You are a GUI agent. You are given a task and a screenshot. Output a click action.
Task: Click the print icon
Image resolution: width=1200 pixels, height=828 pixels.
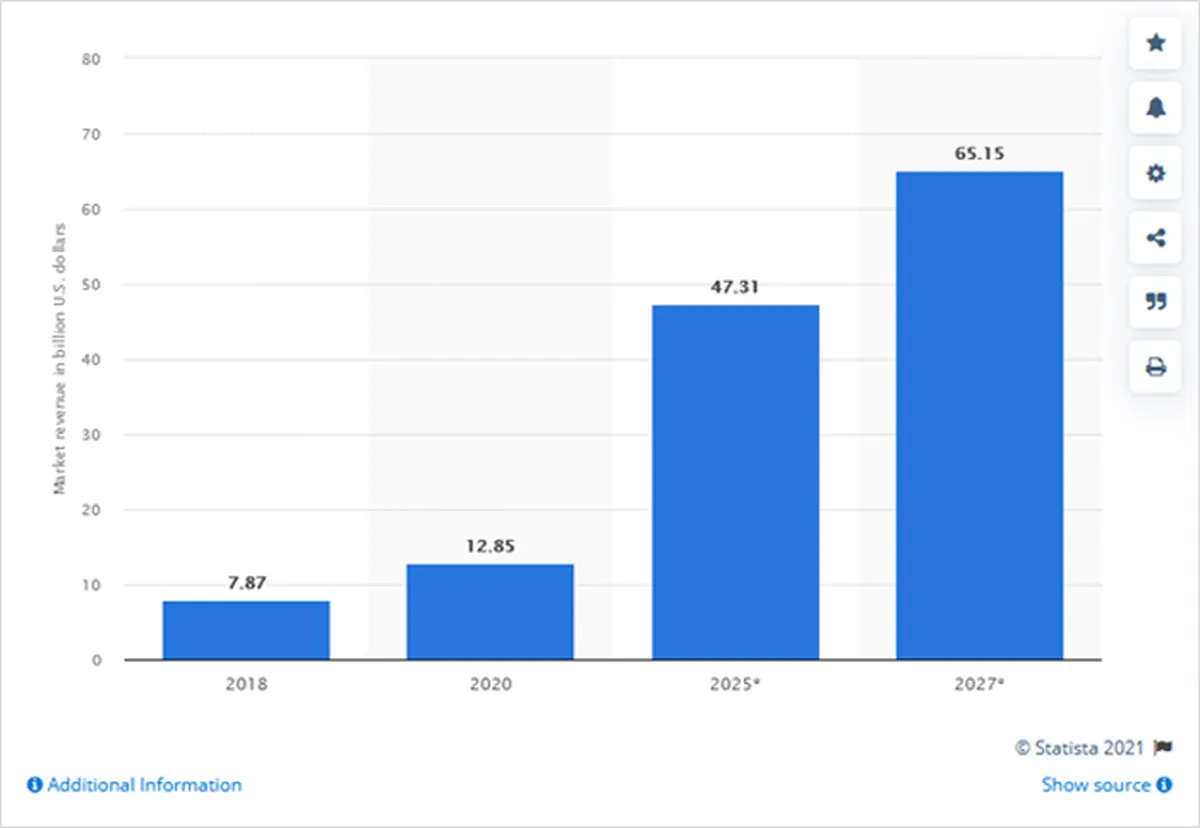1155,368
